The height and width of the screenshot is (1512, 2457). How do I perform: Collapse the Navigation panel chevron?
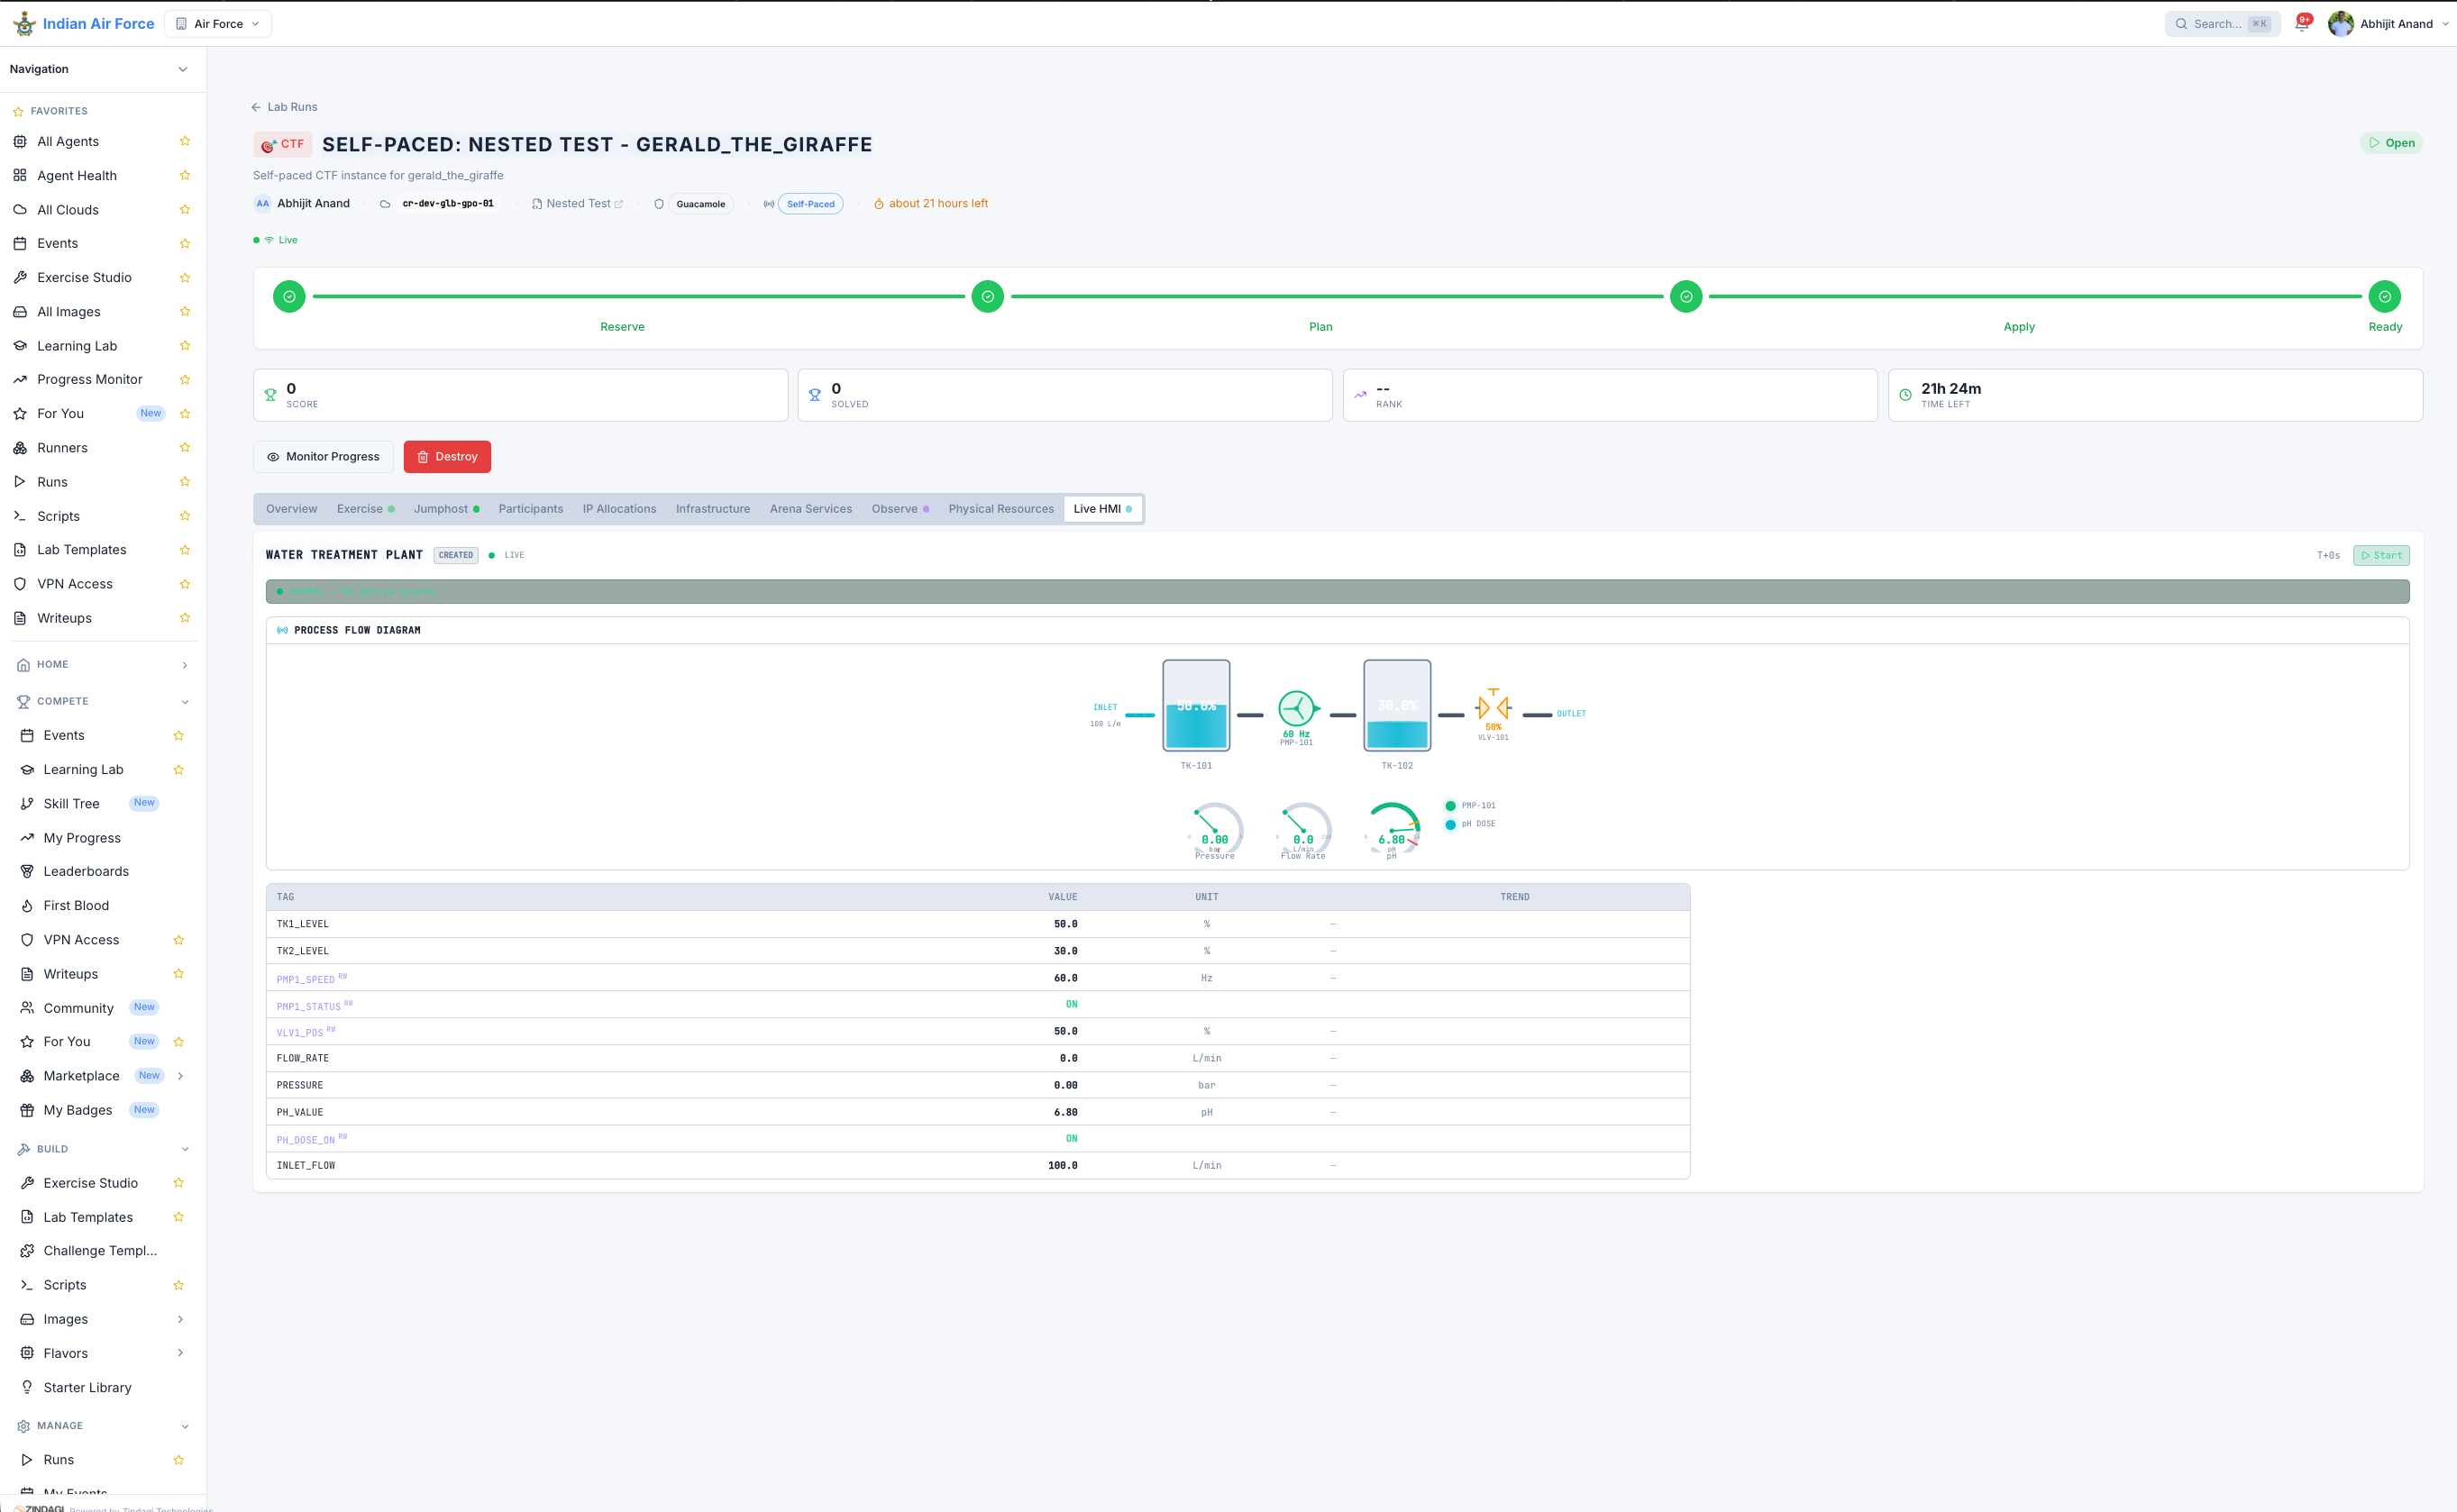pos(182,69)
